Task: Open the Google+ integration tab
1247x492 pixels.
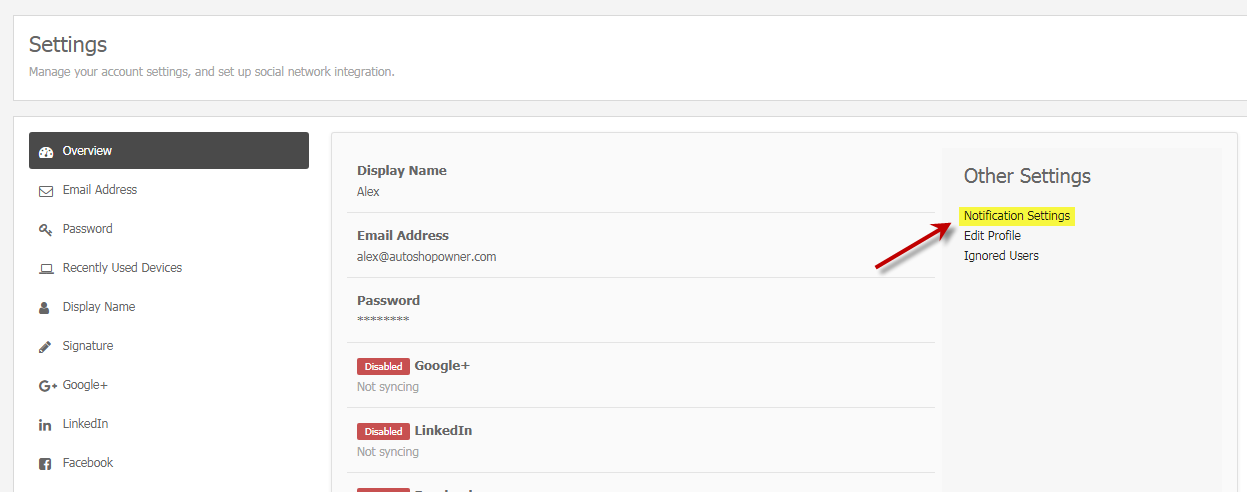Action: click(169, 385)
